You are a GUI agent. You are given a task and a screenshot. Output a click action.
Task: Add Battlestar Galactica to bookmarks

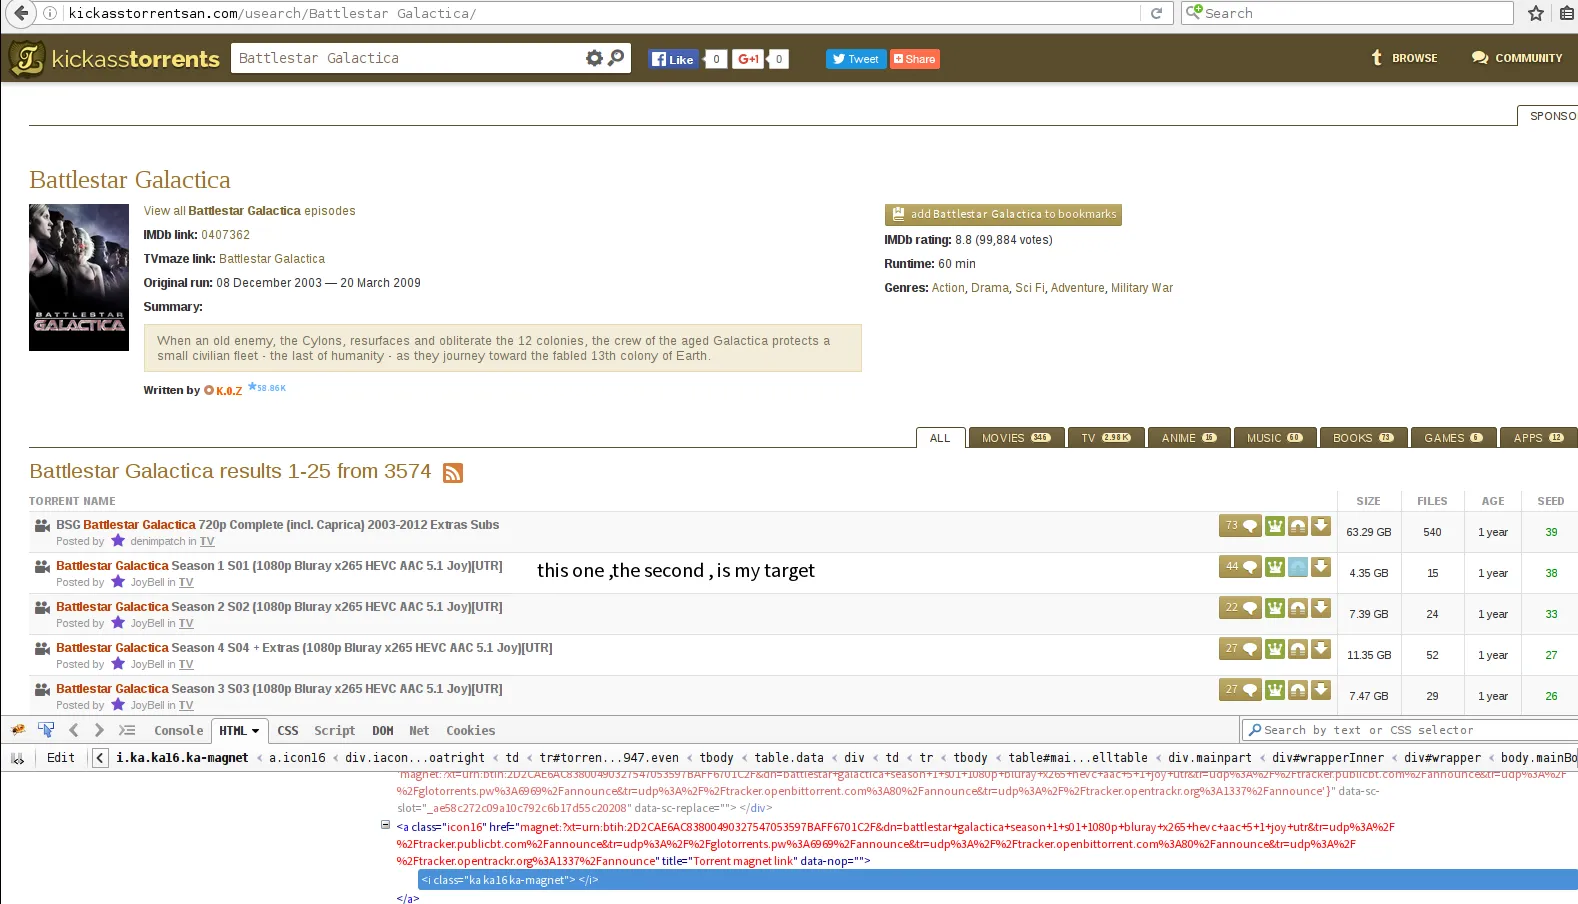click(x=1003, y=214)
